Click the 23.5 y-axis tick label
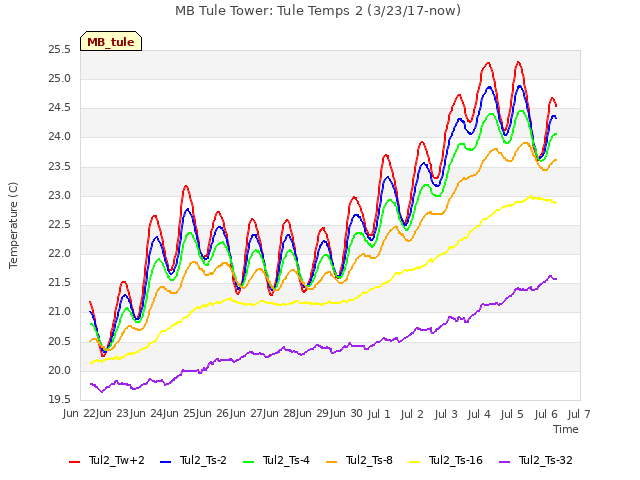 [x=59, y=167]
